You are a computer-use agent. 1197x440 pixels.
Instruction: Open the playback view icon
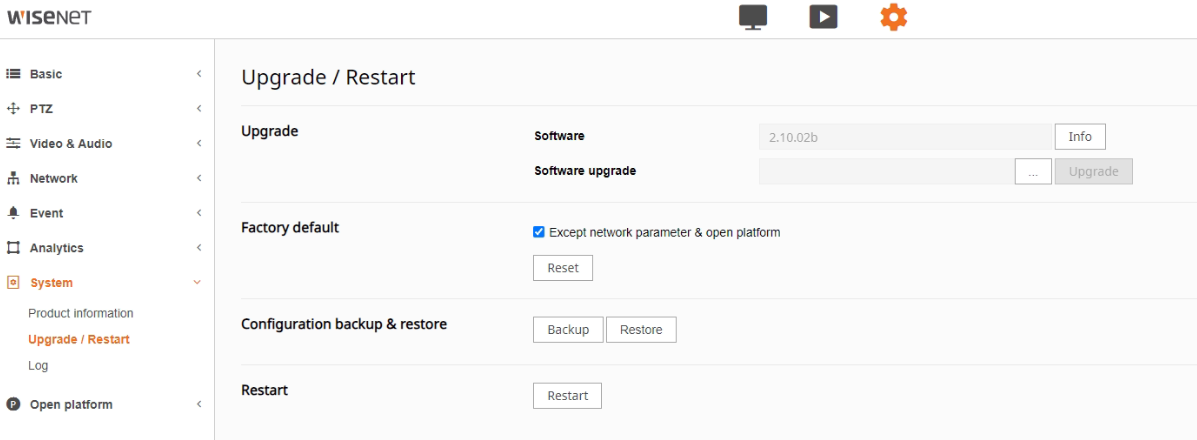click(823, 17)
